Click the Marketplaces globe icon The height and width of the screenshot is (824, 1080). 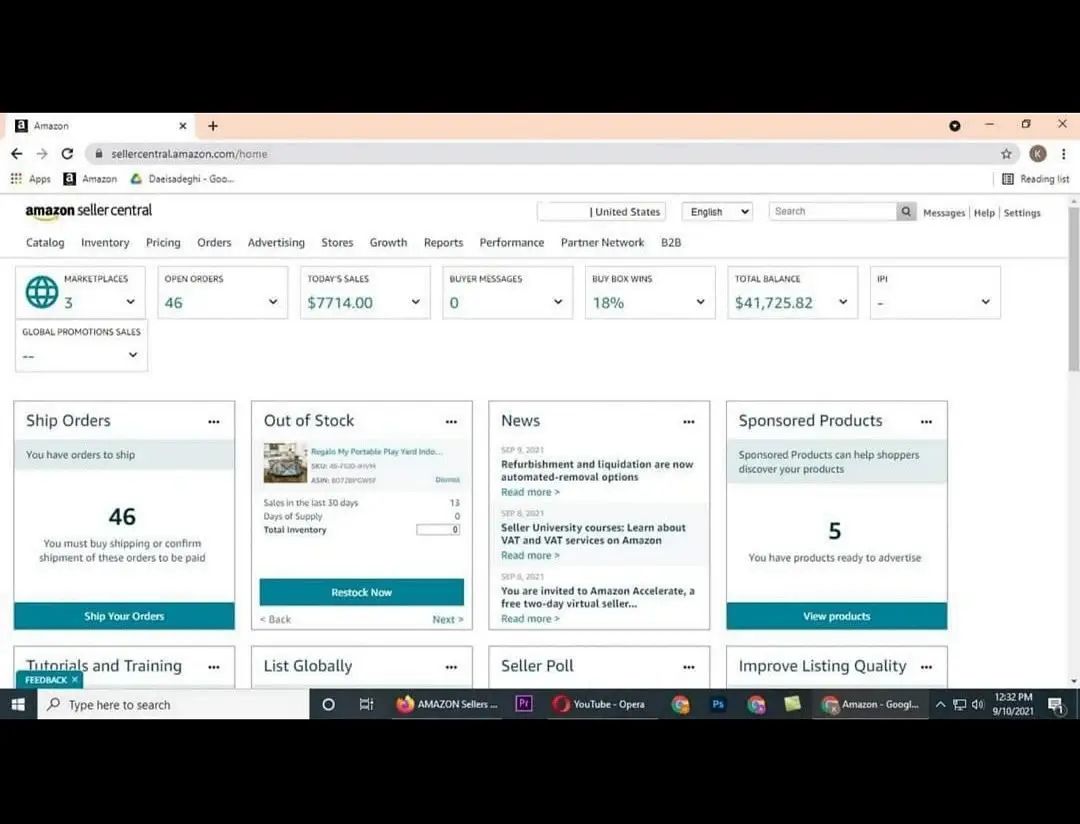pos(42,292)
